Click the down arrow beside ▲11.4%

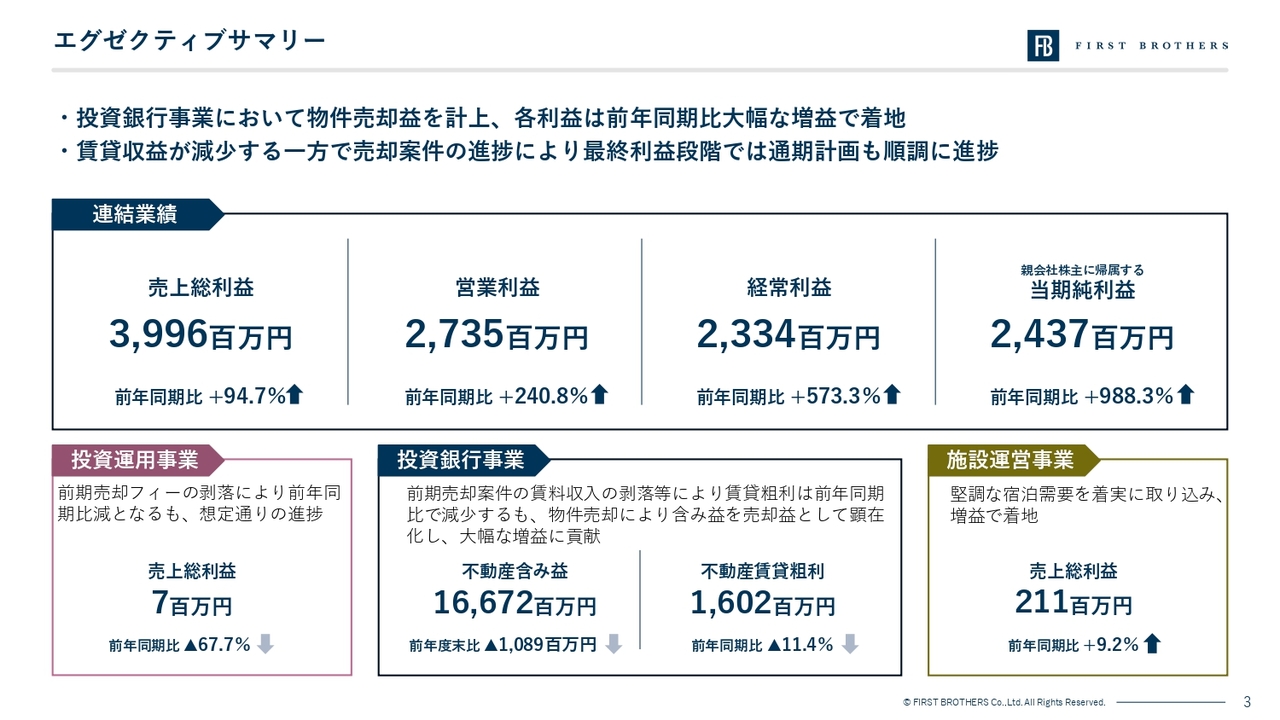pos(850,644)
